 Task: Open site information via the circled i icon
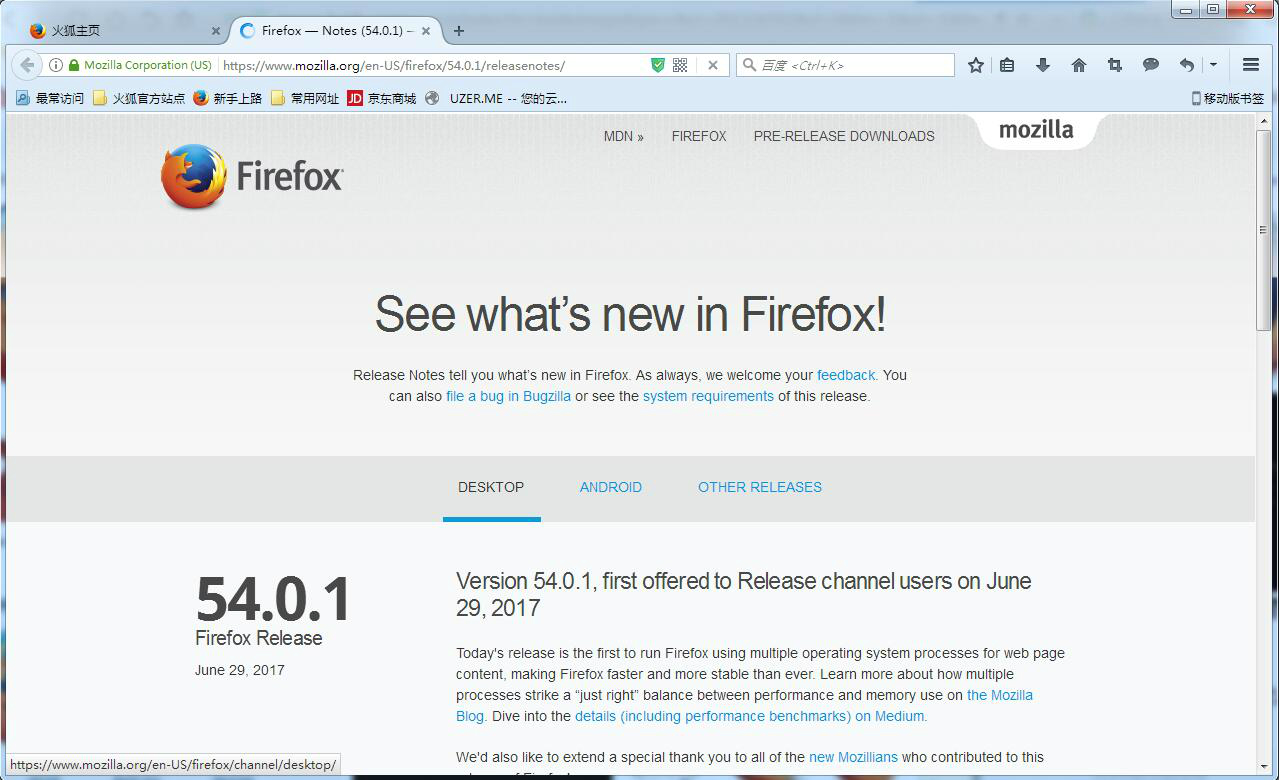coord(56,65)
